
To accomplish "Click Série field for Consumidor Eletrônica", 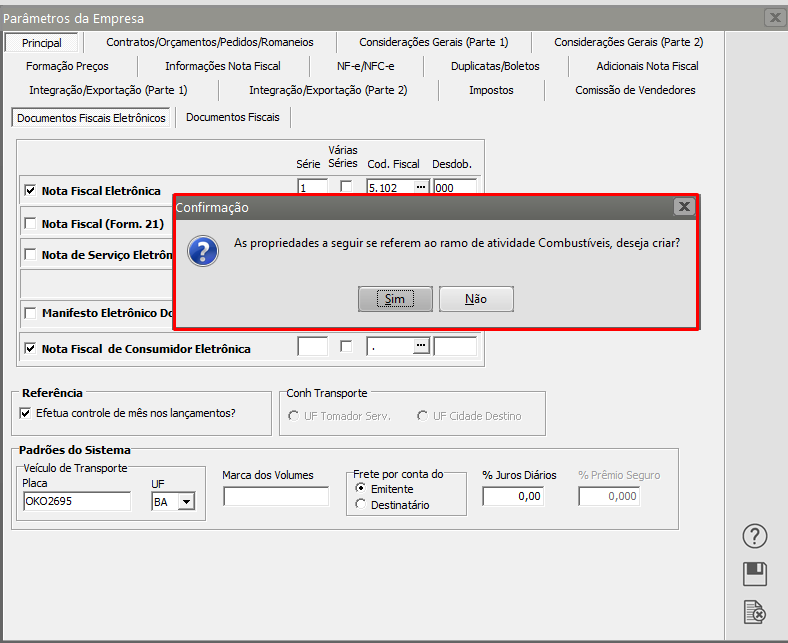I will coord(312,346).
